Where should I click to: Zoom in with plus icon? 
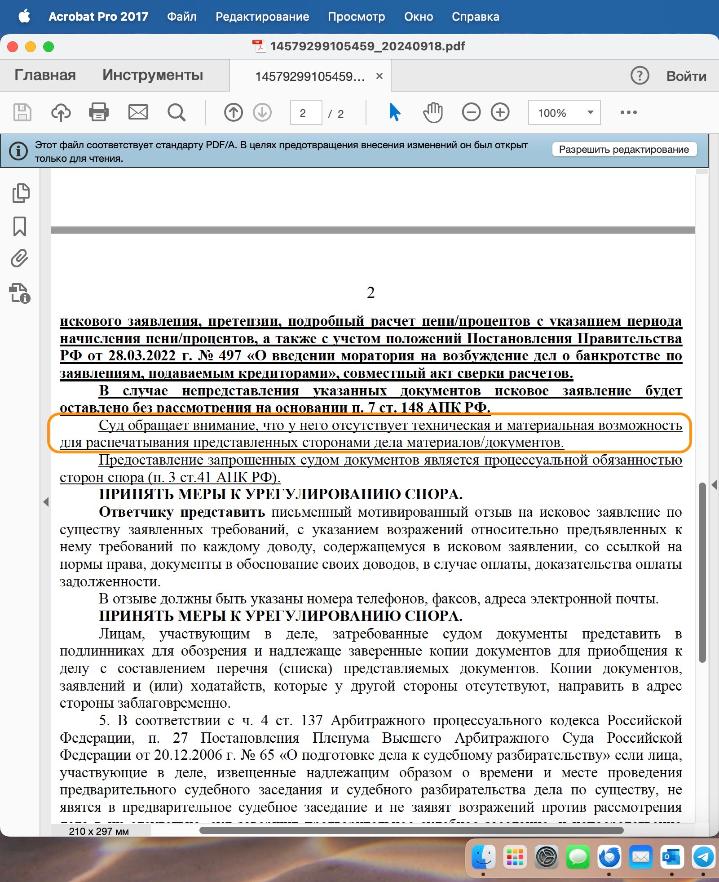click(500, 112)
